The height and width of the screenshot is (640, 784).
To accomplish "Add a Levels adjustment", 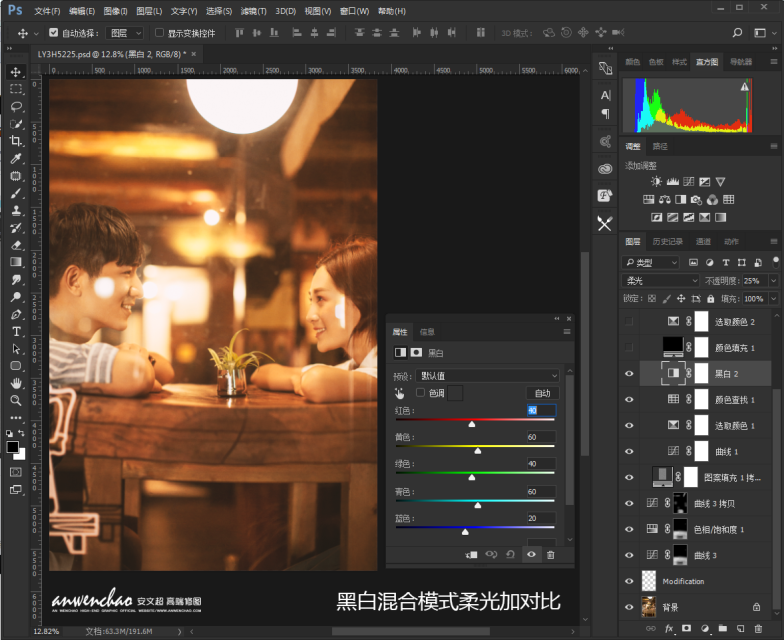I will pos(673,182).
